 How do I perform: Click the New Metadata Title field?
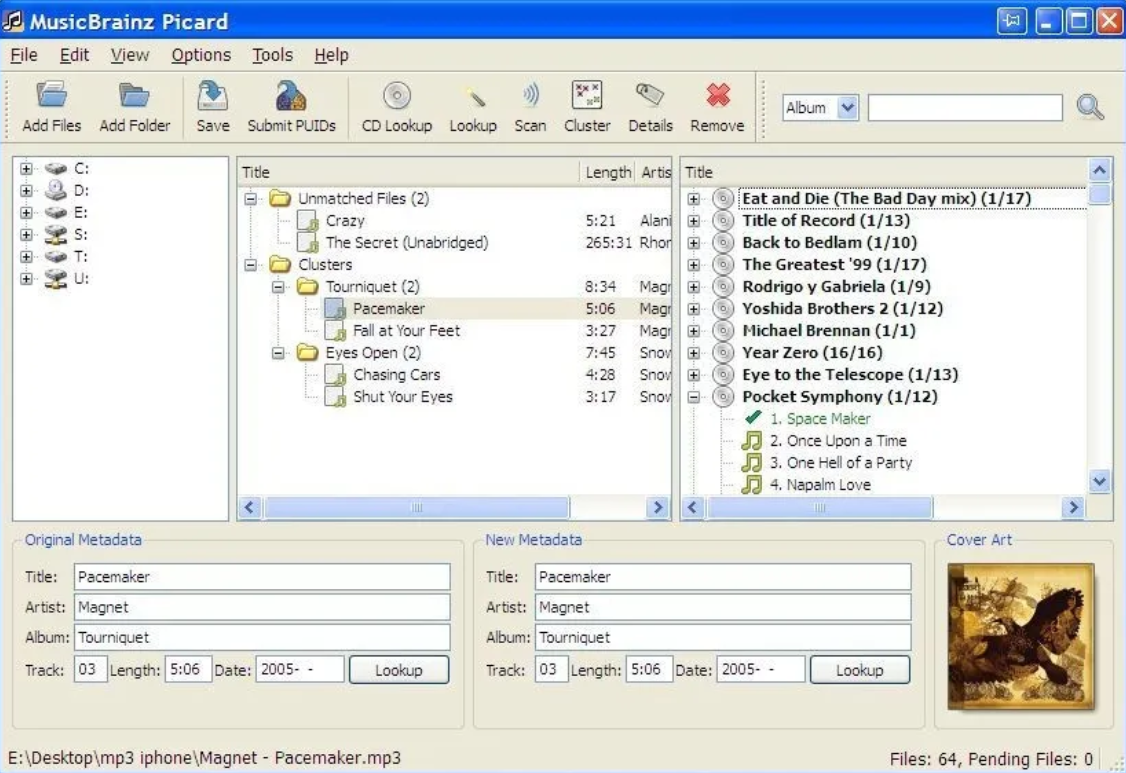point(722,577)
